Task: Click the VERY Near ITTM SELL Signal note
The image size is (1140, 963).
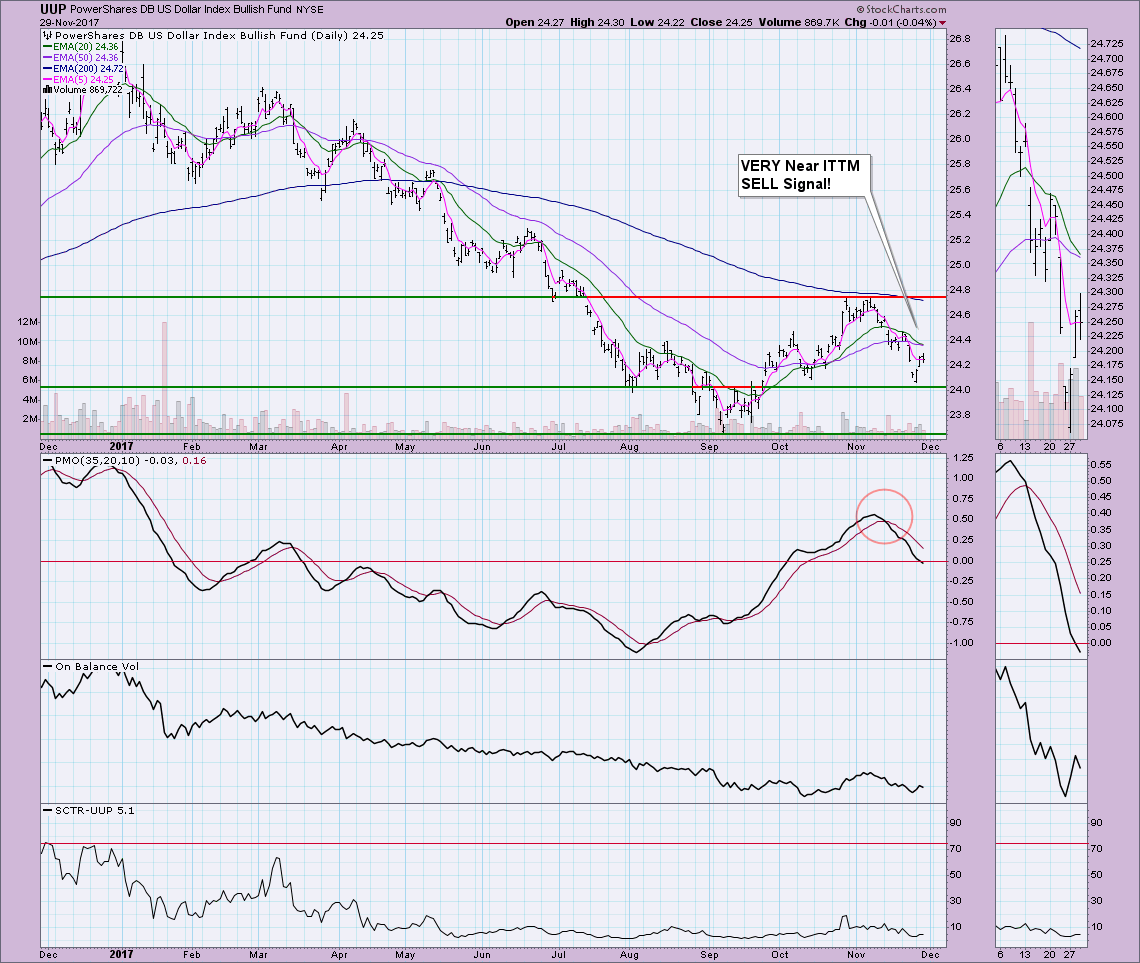Action: (x=804, y=175)
